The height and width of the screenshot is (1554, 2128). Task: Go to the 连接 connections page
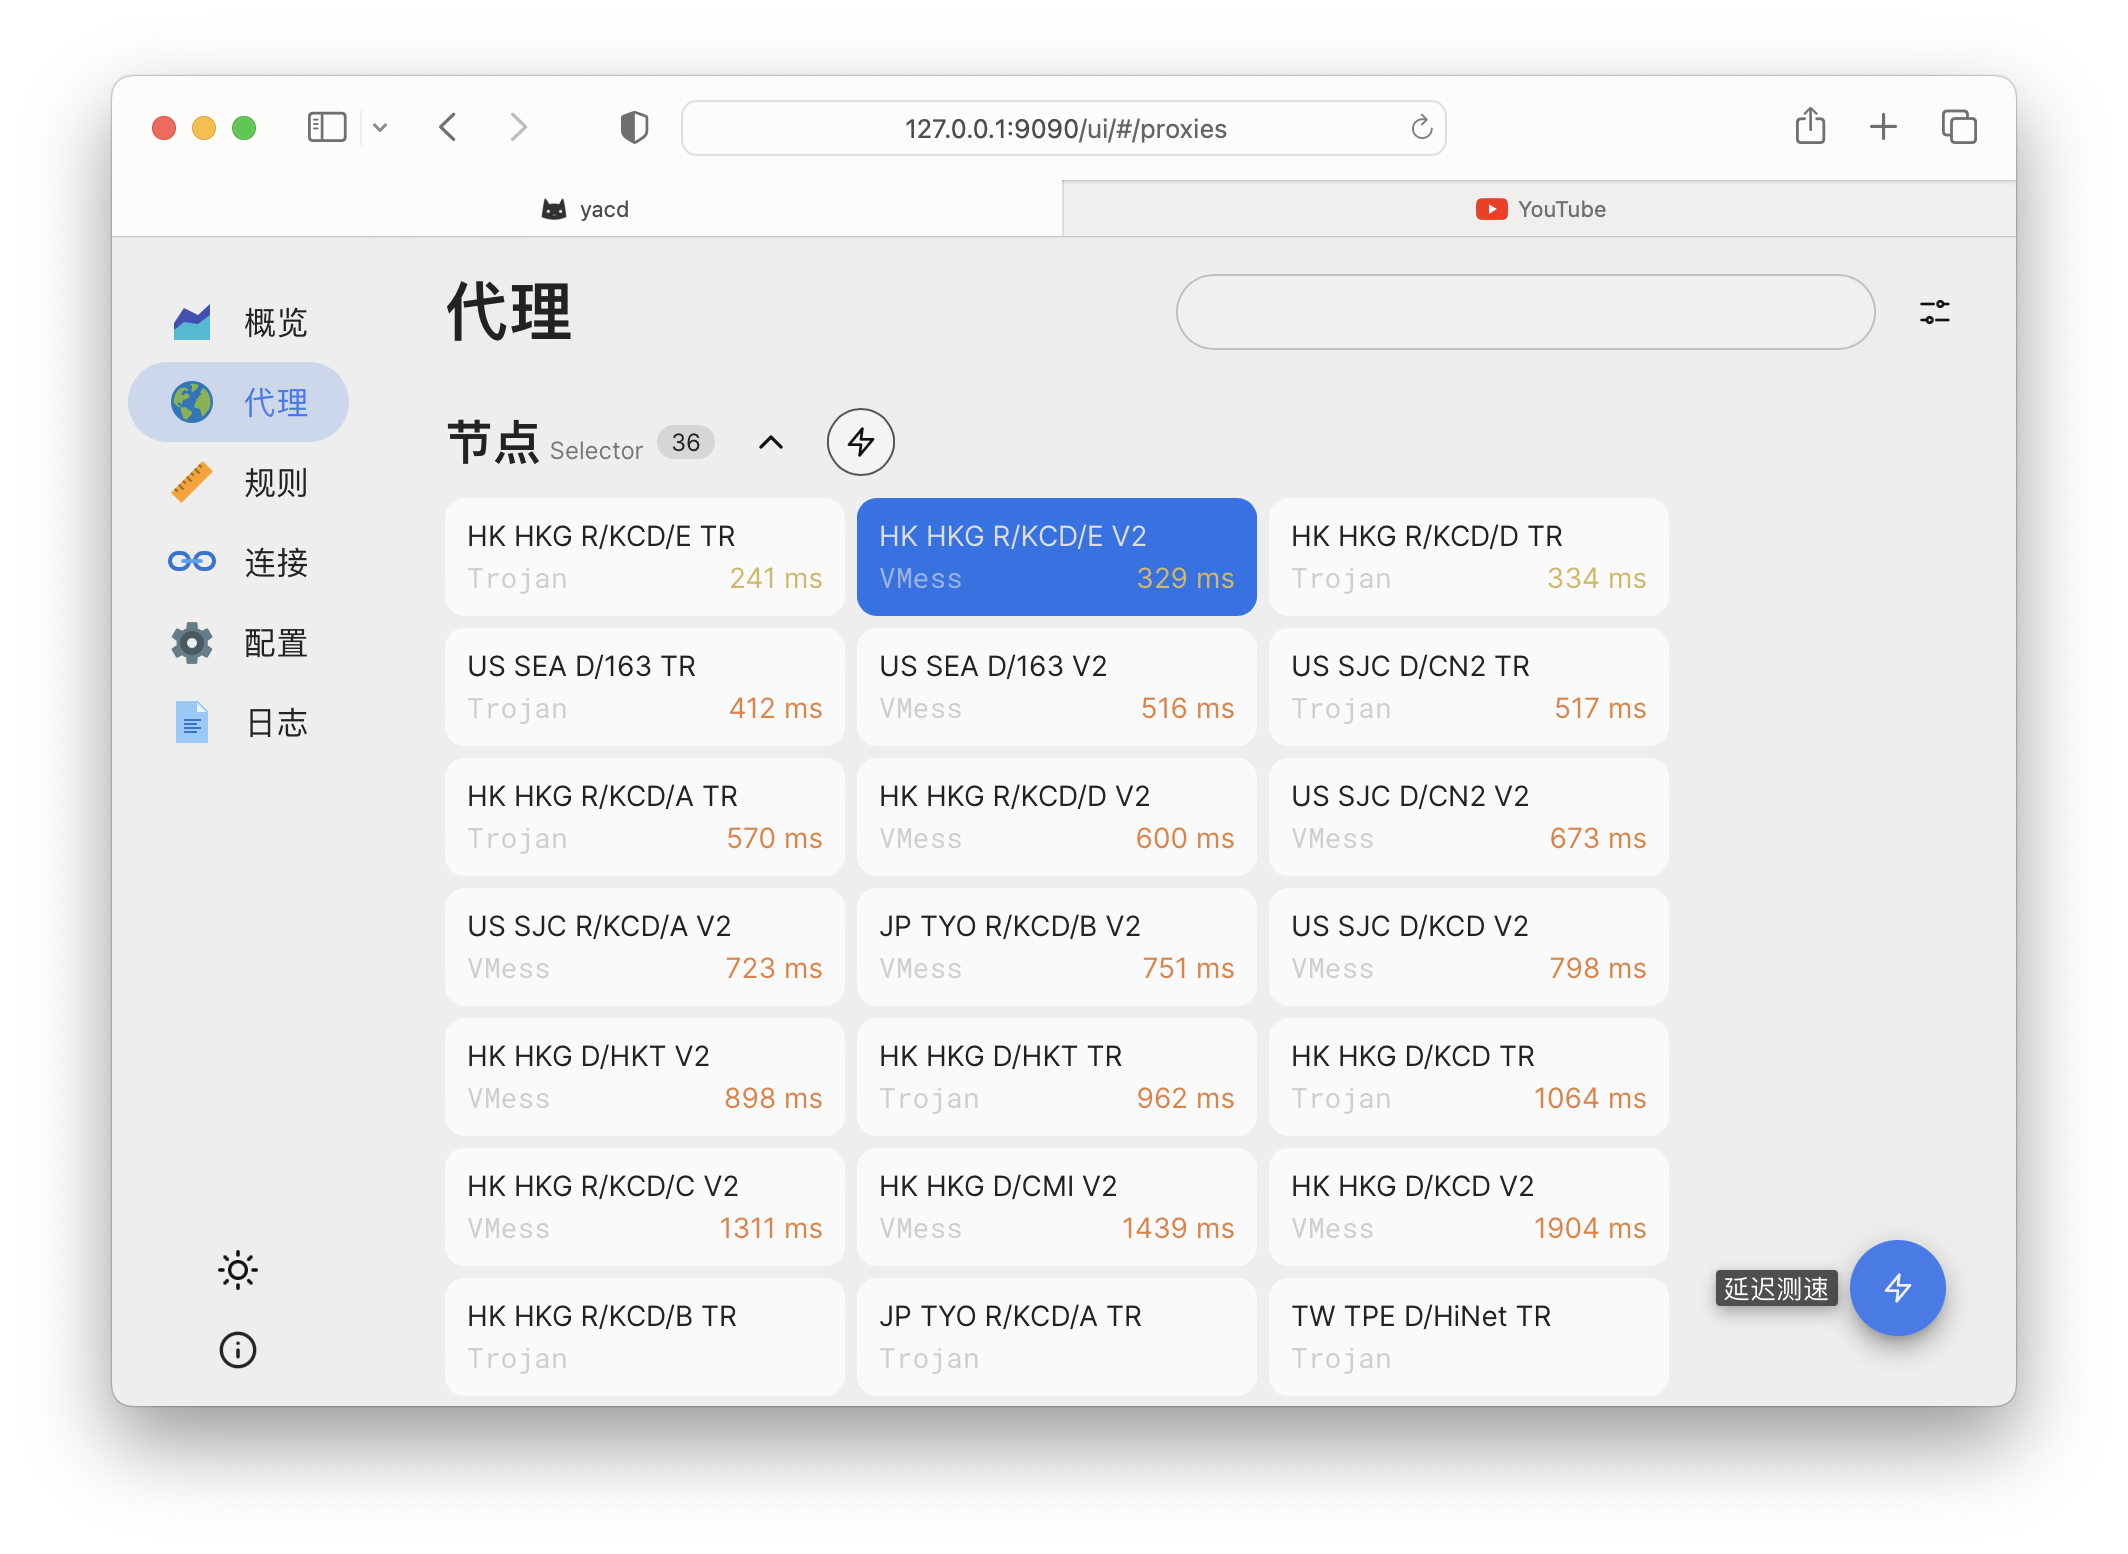tap(238, 562)
